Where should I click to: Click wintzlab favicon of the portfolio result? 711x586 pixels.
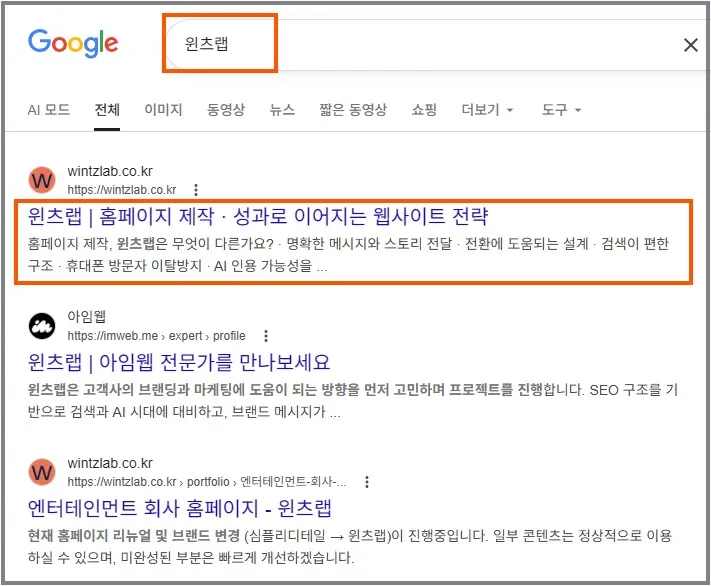coord(42,472)
